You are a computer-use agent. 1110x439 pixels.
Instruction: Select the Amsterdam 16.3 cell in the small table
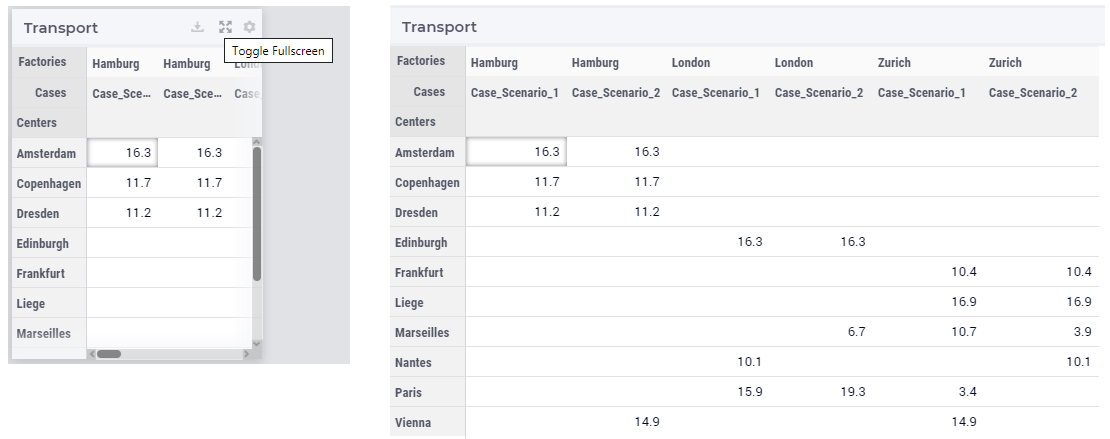pos(122,152)
